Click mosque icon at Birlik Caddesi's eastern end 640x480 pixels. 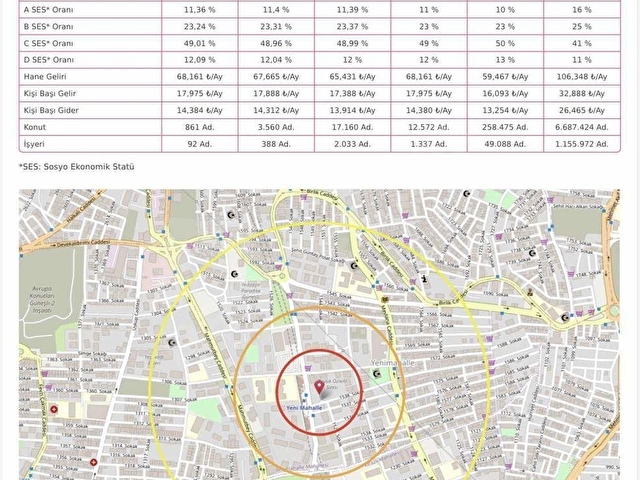(x=565, y=318)
